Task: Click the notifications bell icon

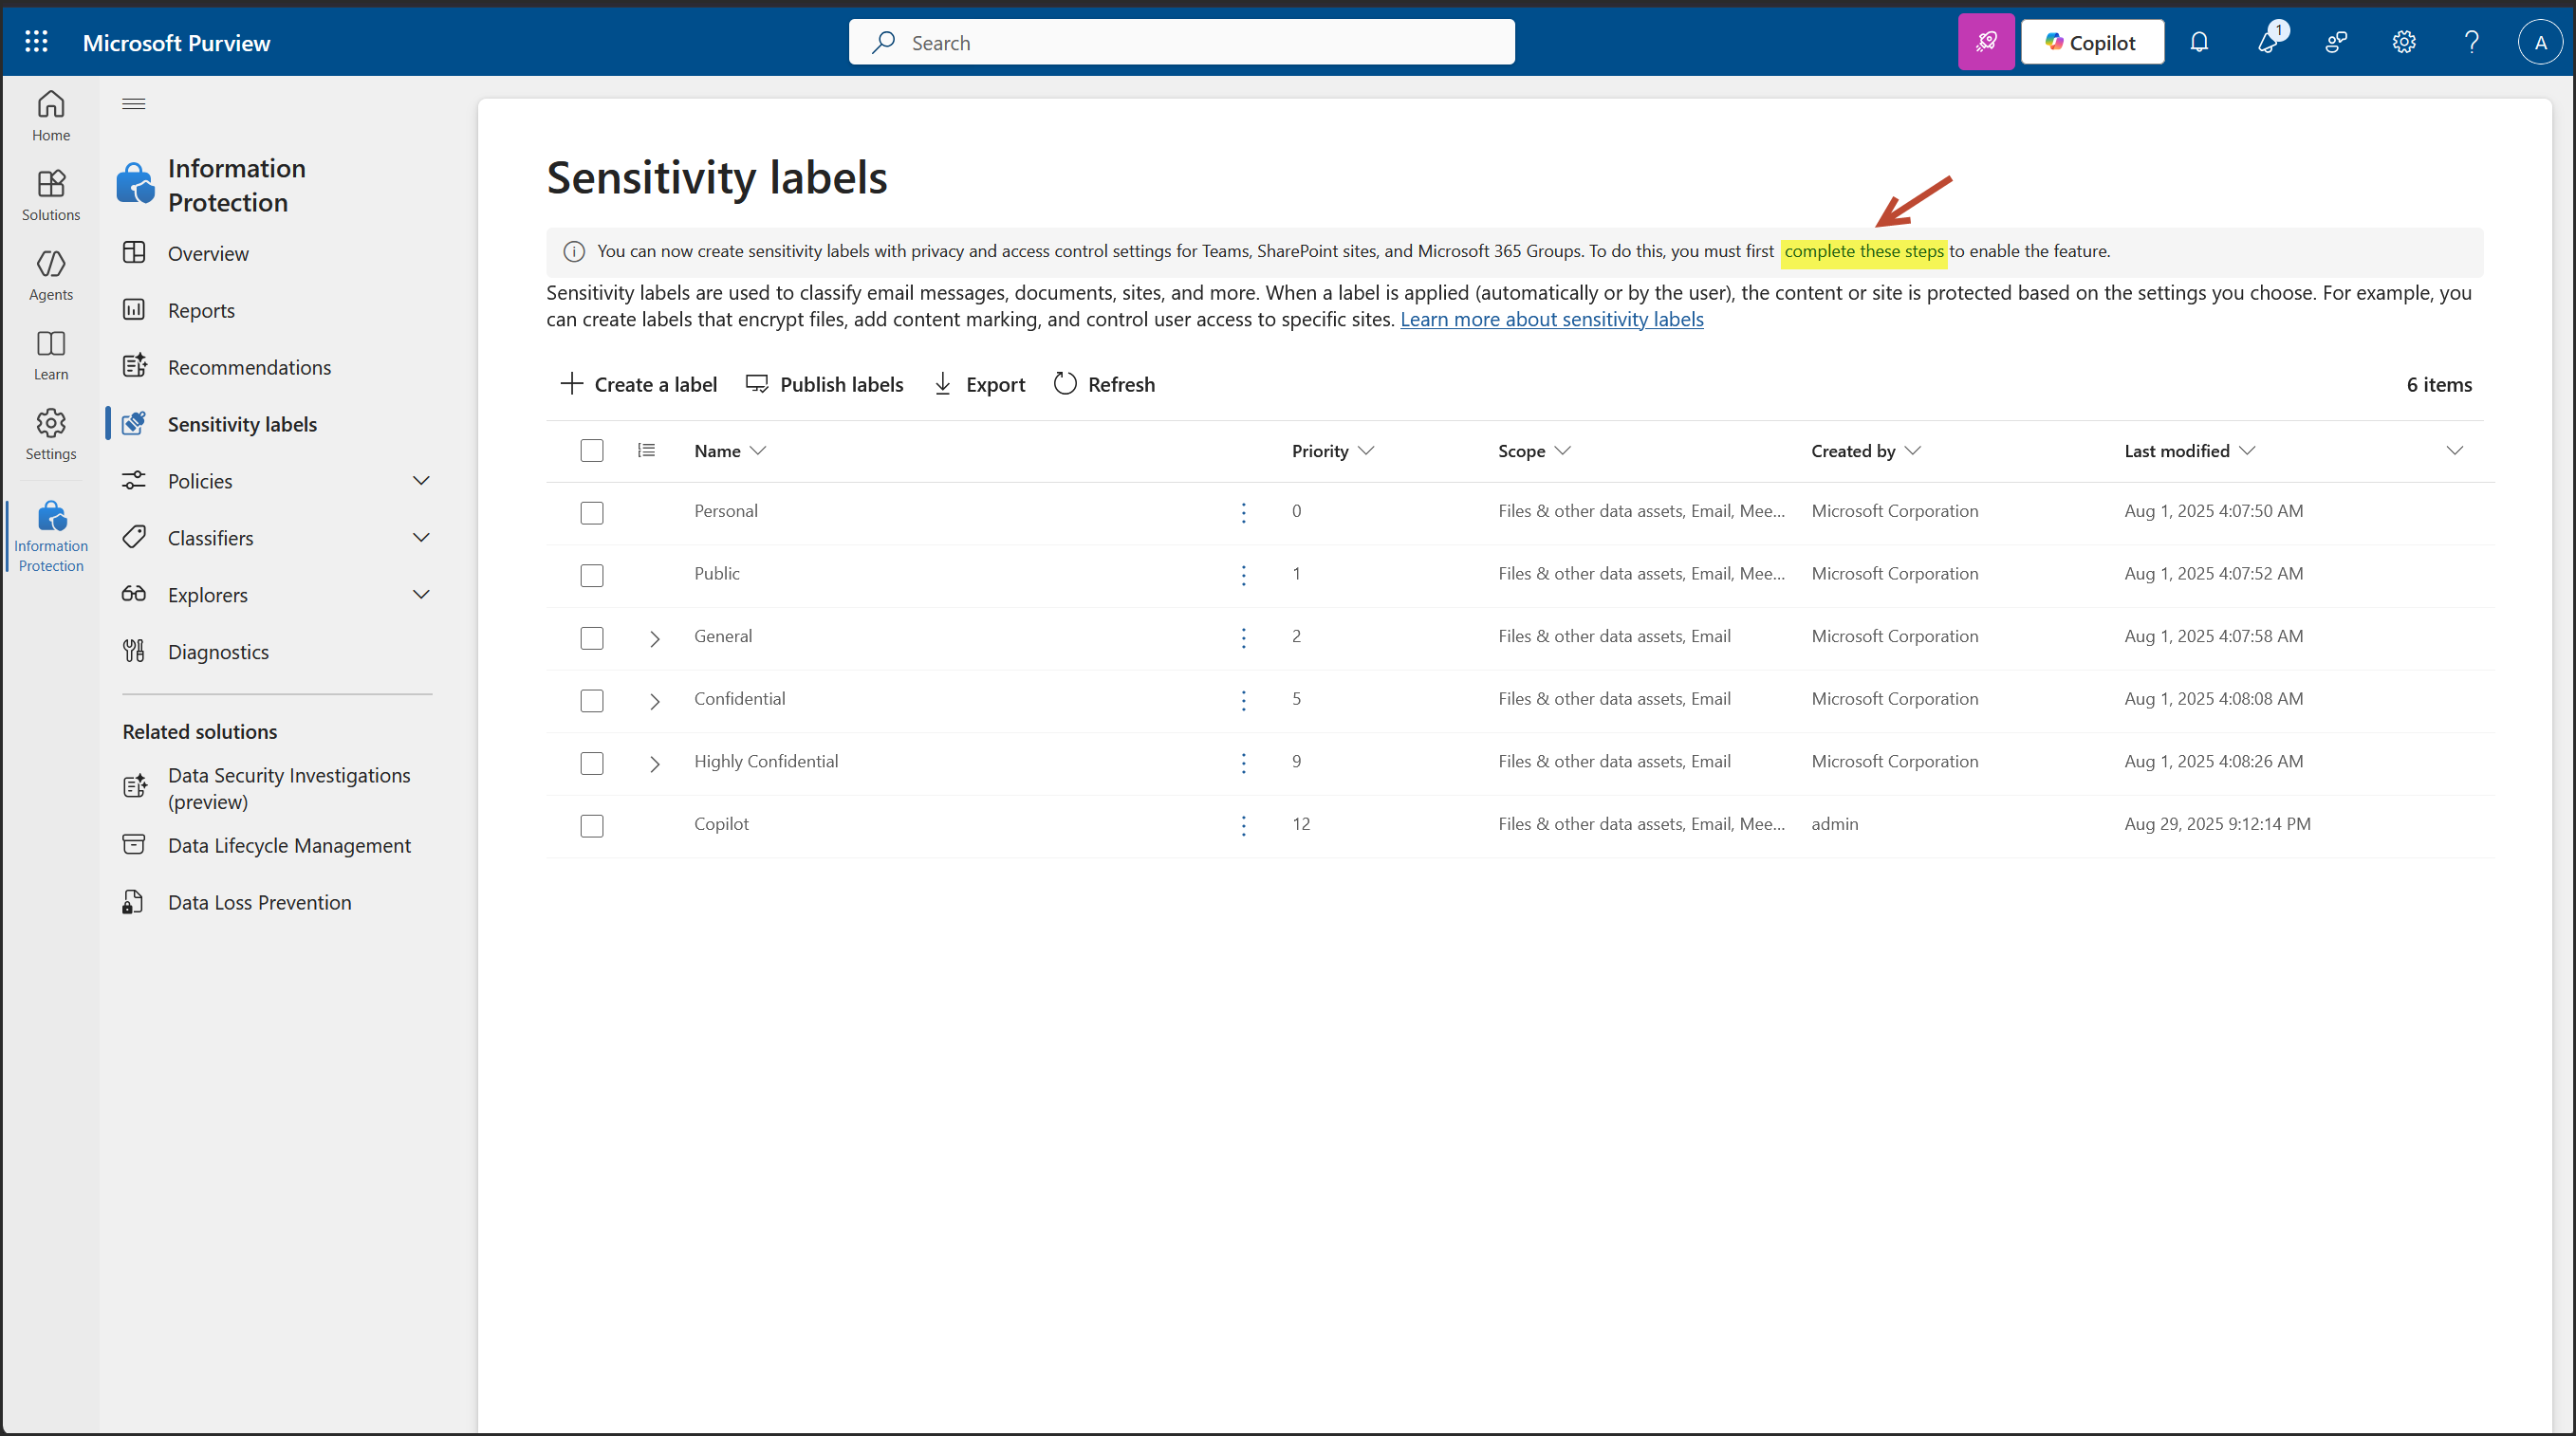Action: click(x=2198, y=42)
